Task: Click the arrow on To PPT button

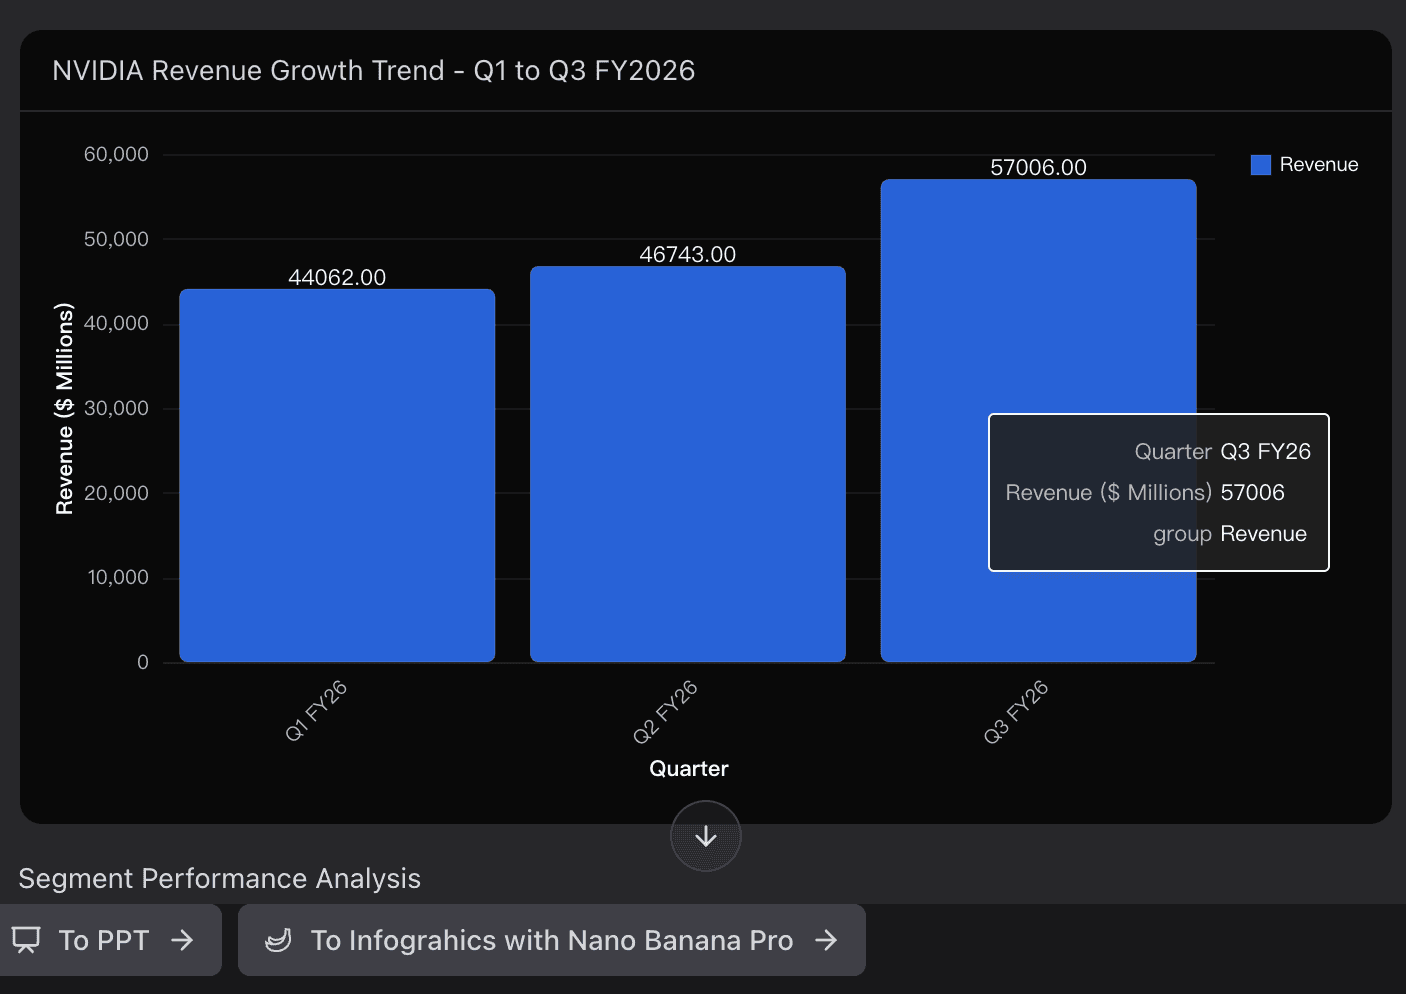Action: coord(182,940)
